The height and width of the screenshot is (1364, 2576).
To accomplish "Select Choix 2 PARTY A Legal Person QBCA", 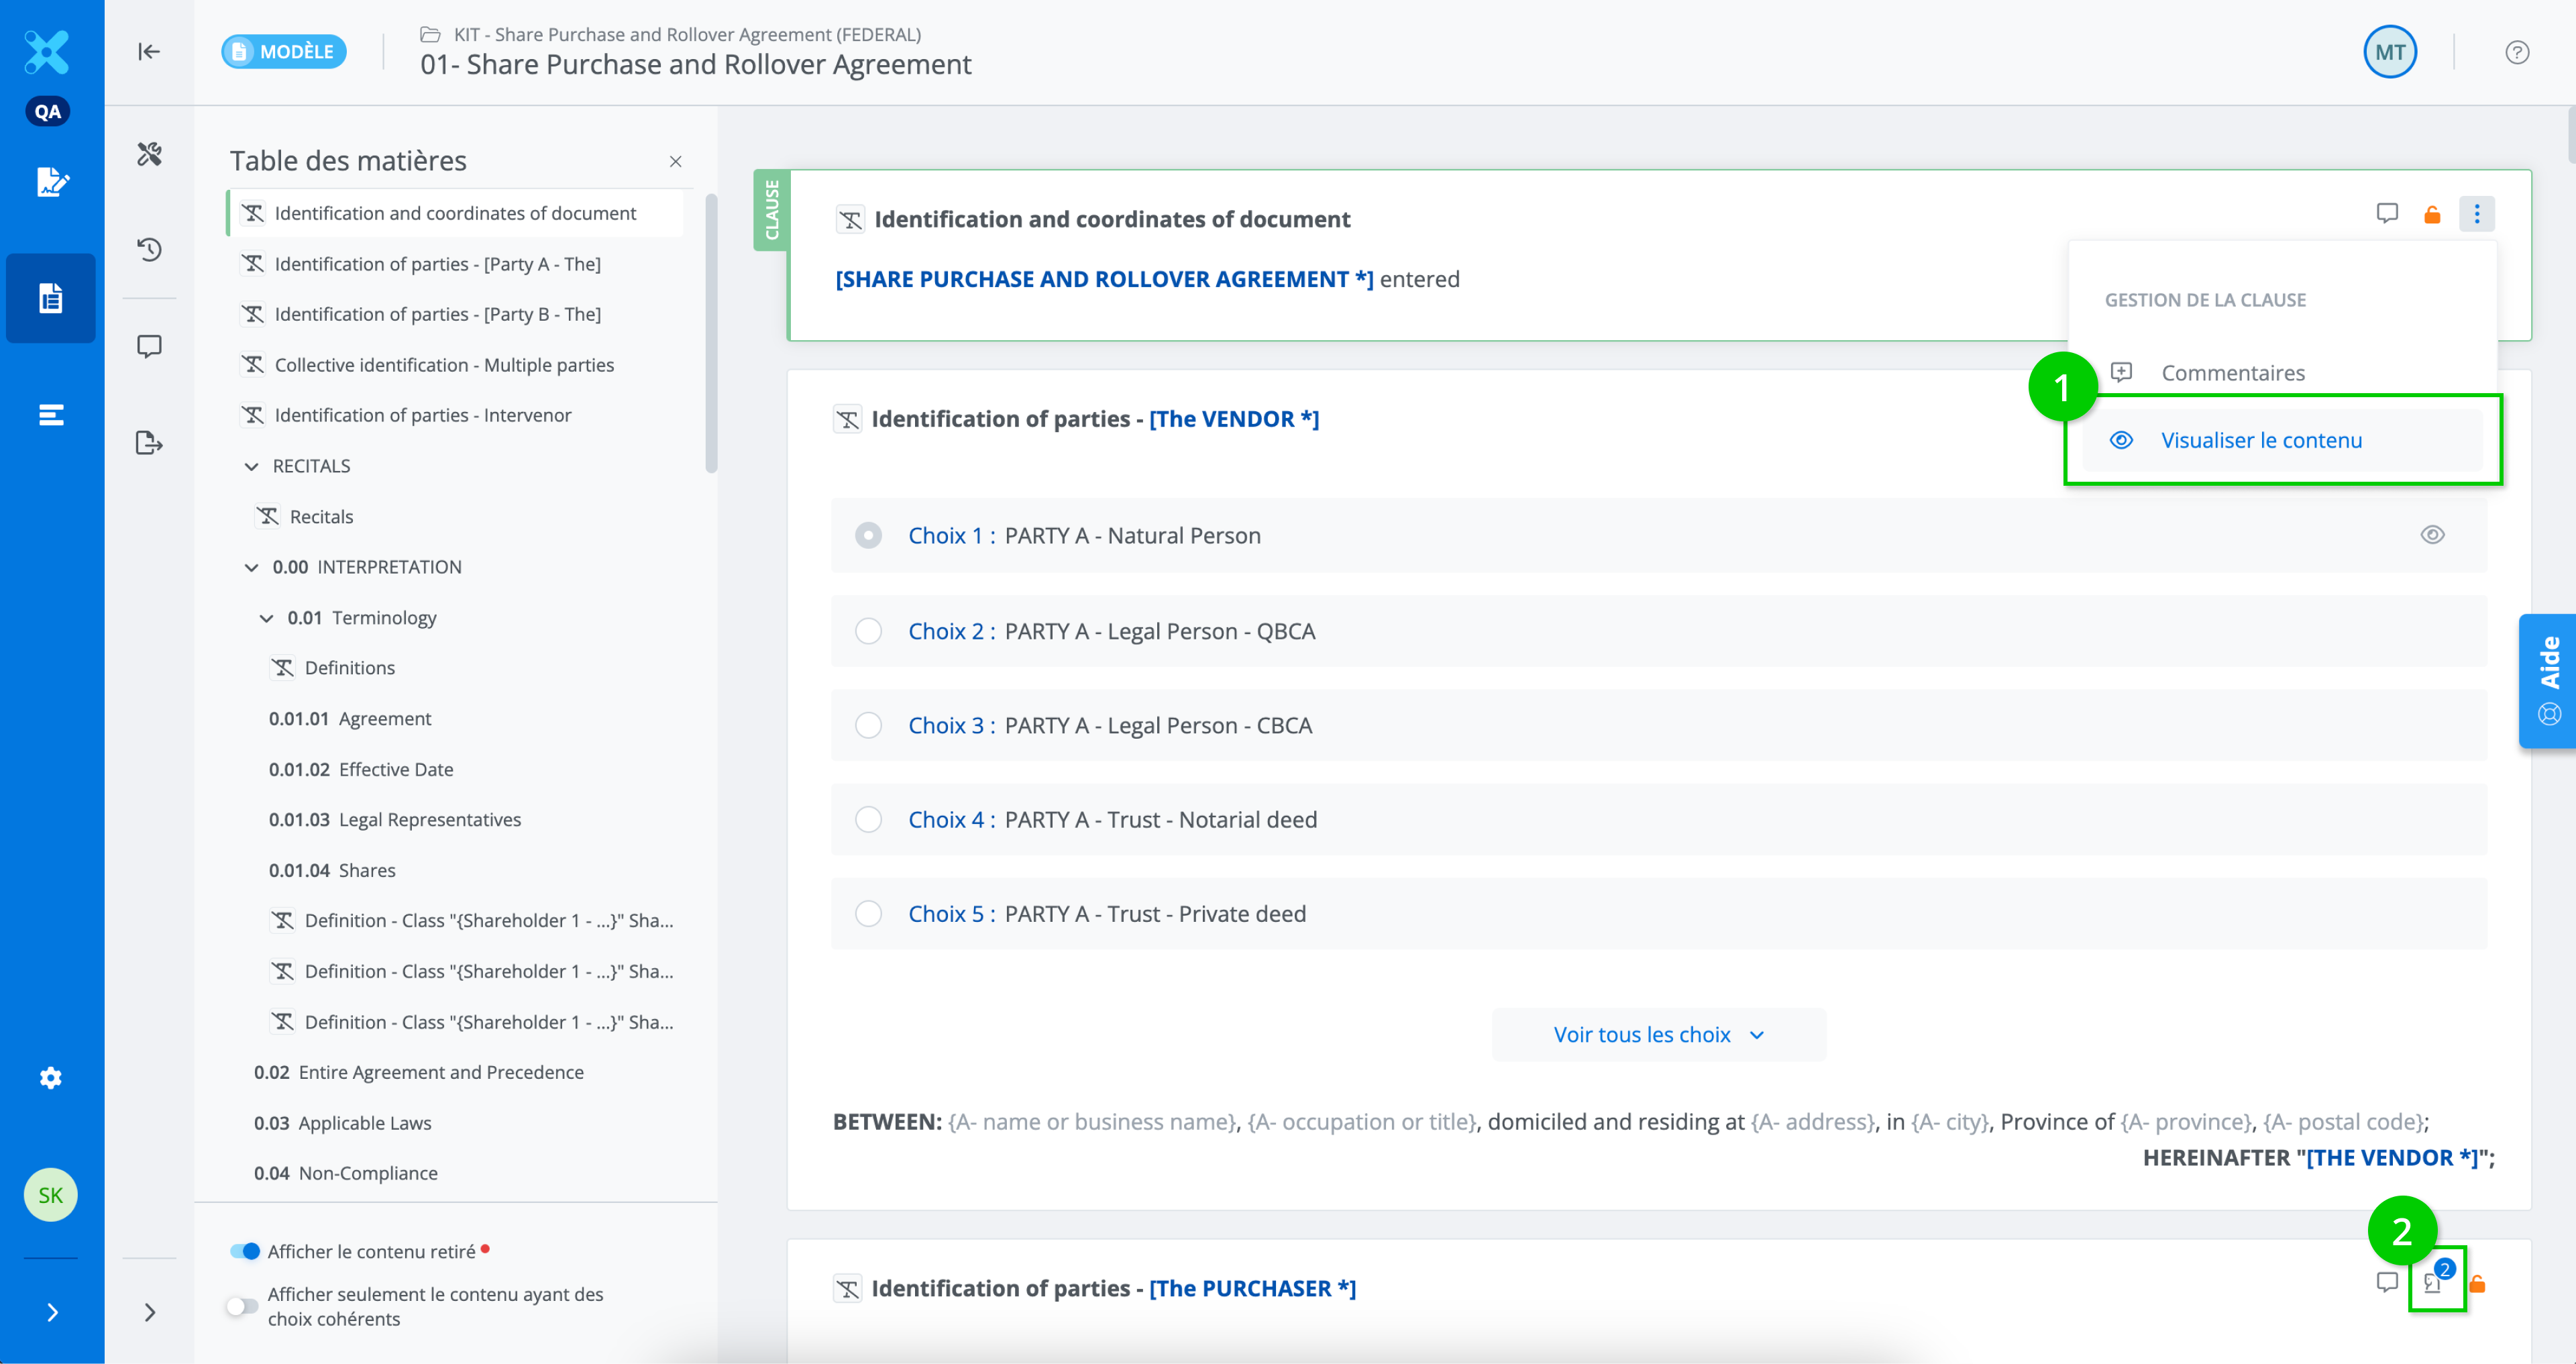I will pos(868,631).
